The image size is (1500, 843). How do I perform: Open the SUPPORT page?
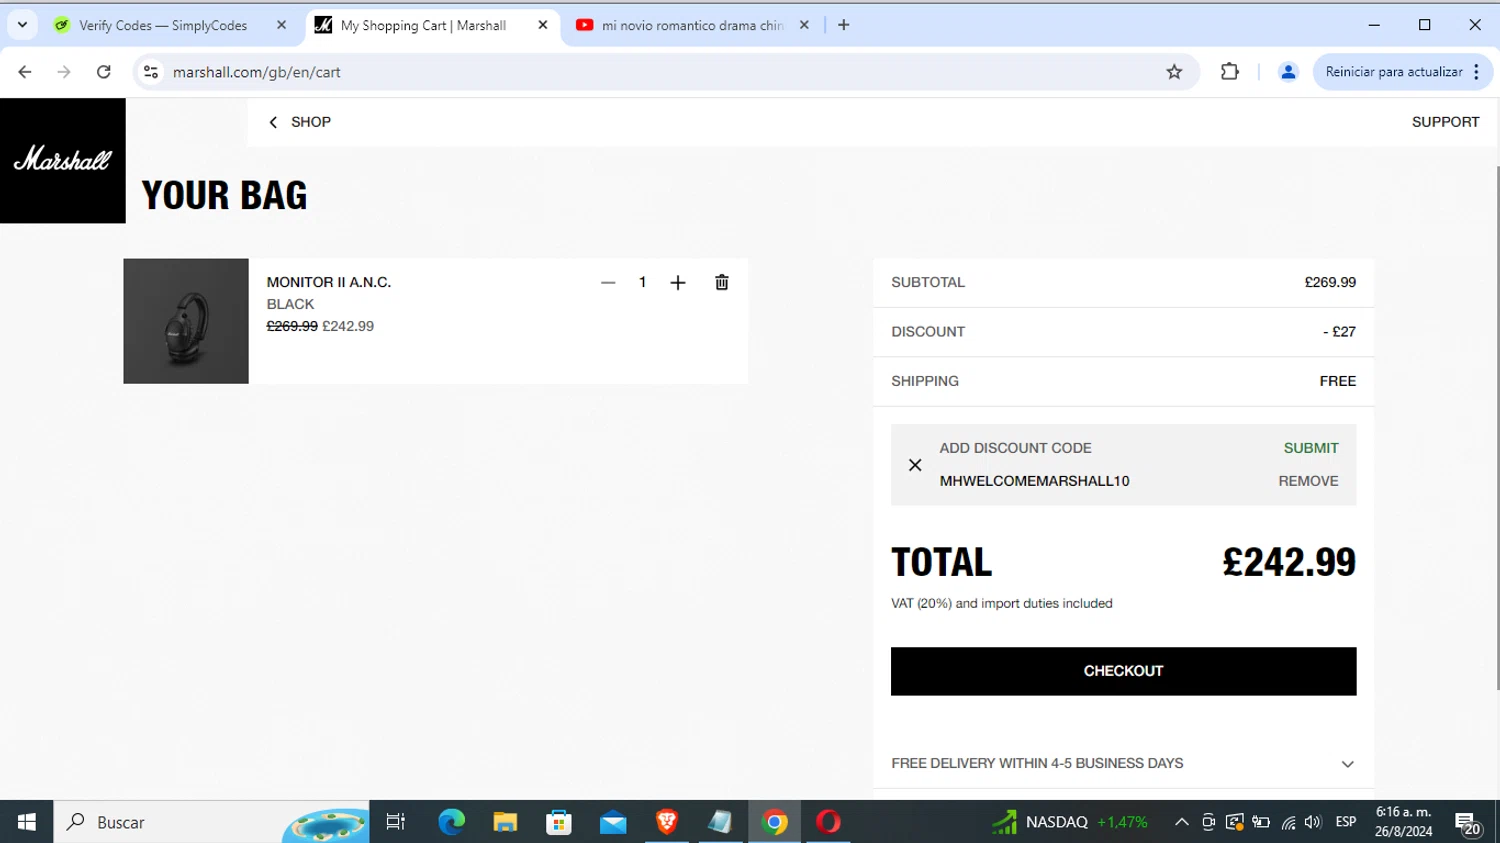1445,122
